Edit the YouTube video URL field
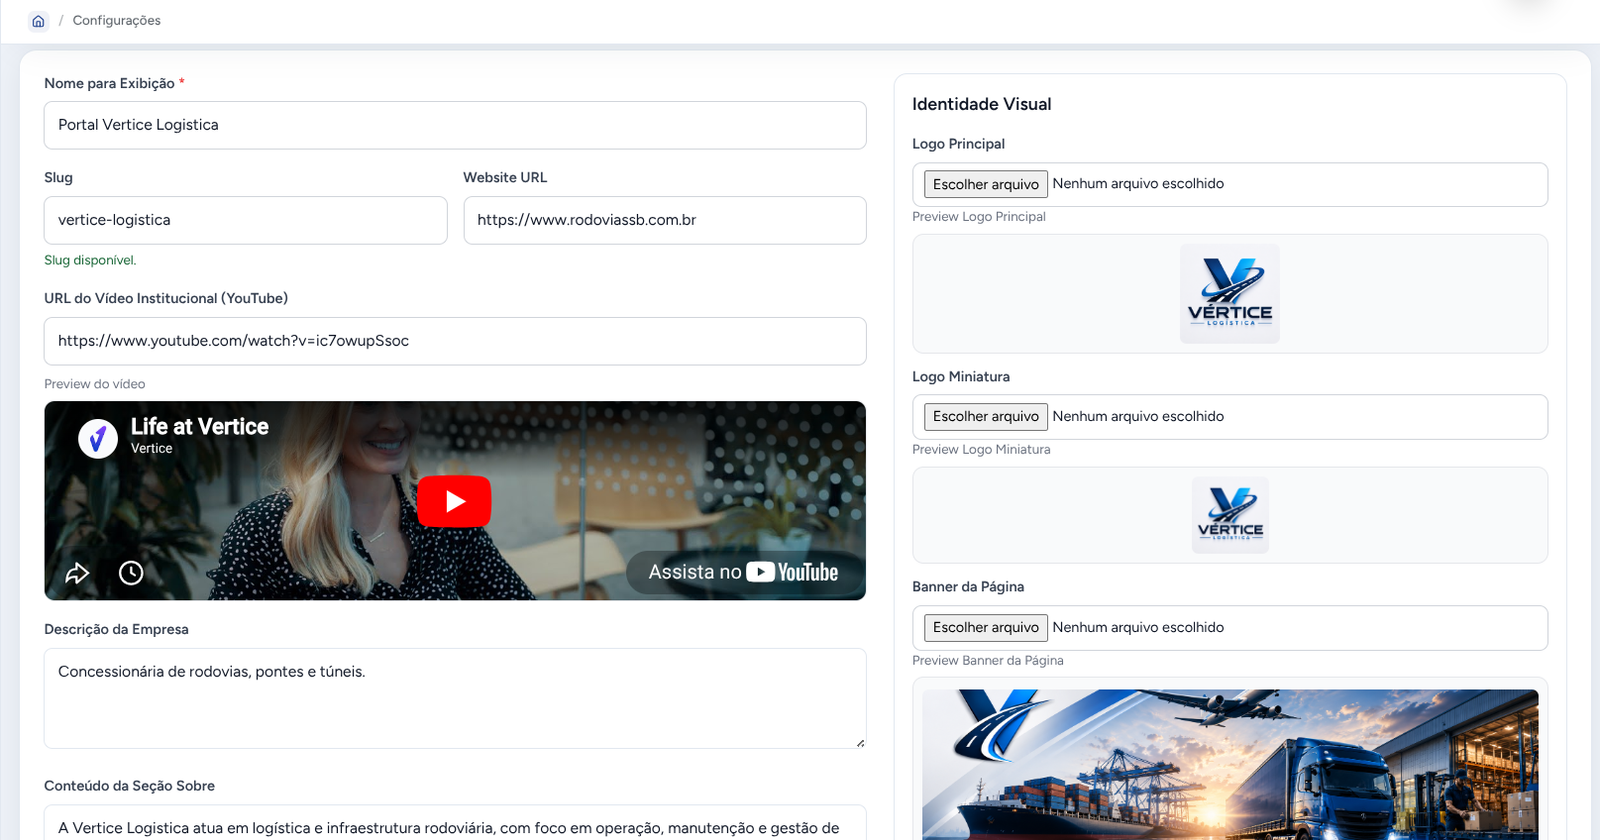 click(x=455, y=341)
